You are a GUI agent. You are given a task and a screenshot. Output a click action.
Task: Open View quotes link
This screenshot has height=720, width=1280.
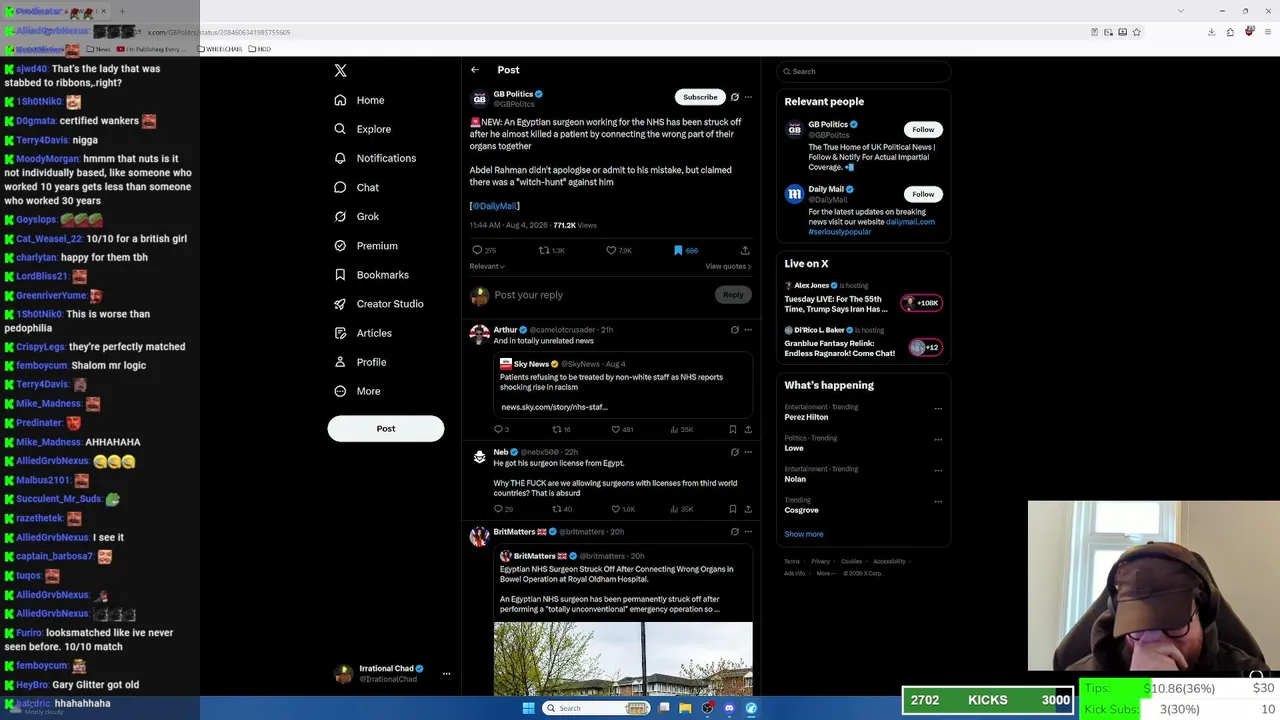pos(728,266)
